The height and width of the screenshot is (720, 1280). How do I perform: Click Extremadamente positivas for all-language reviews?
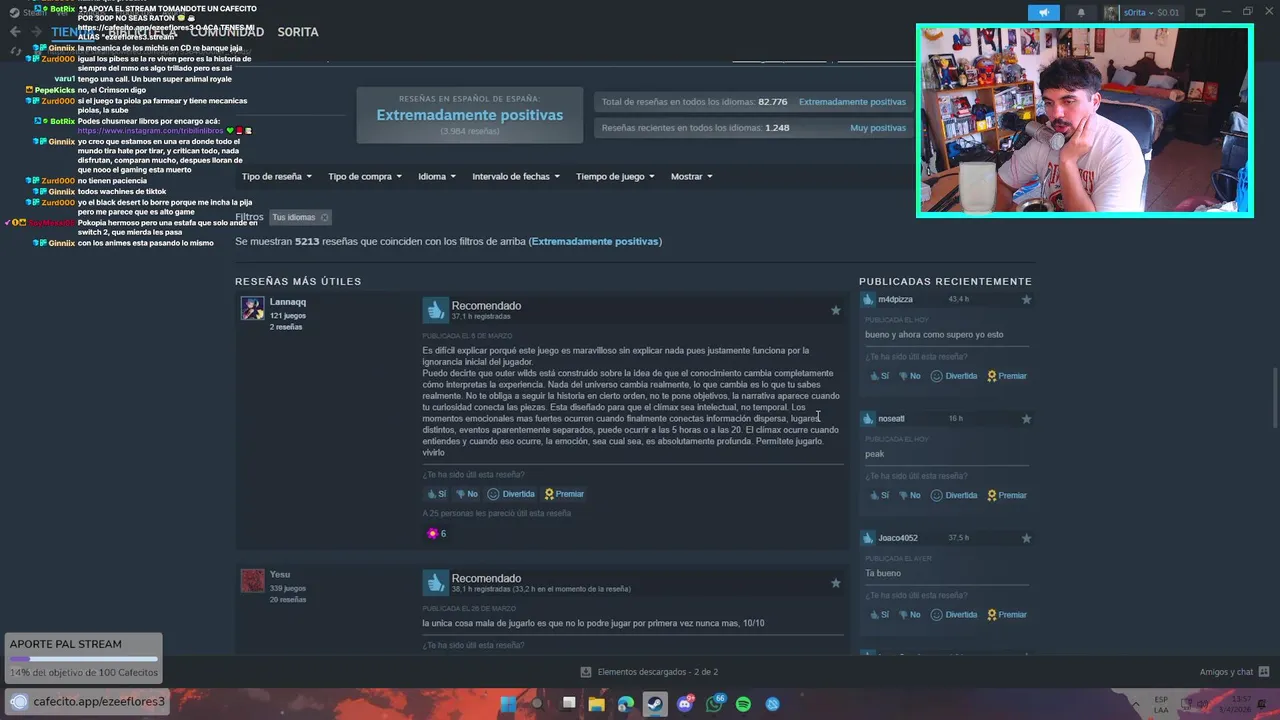tap(852, 102)
